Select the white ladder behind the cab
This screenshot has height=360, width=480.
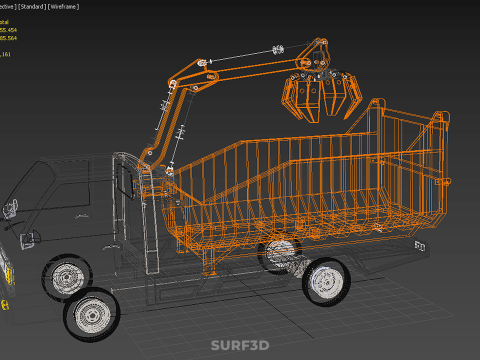point(151,222)
